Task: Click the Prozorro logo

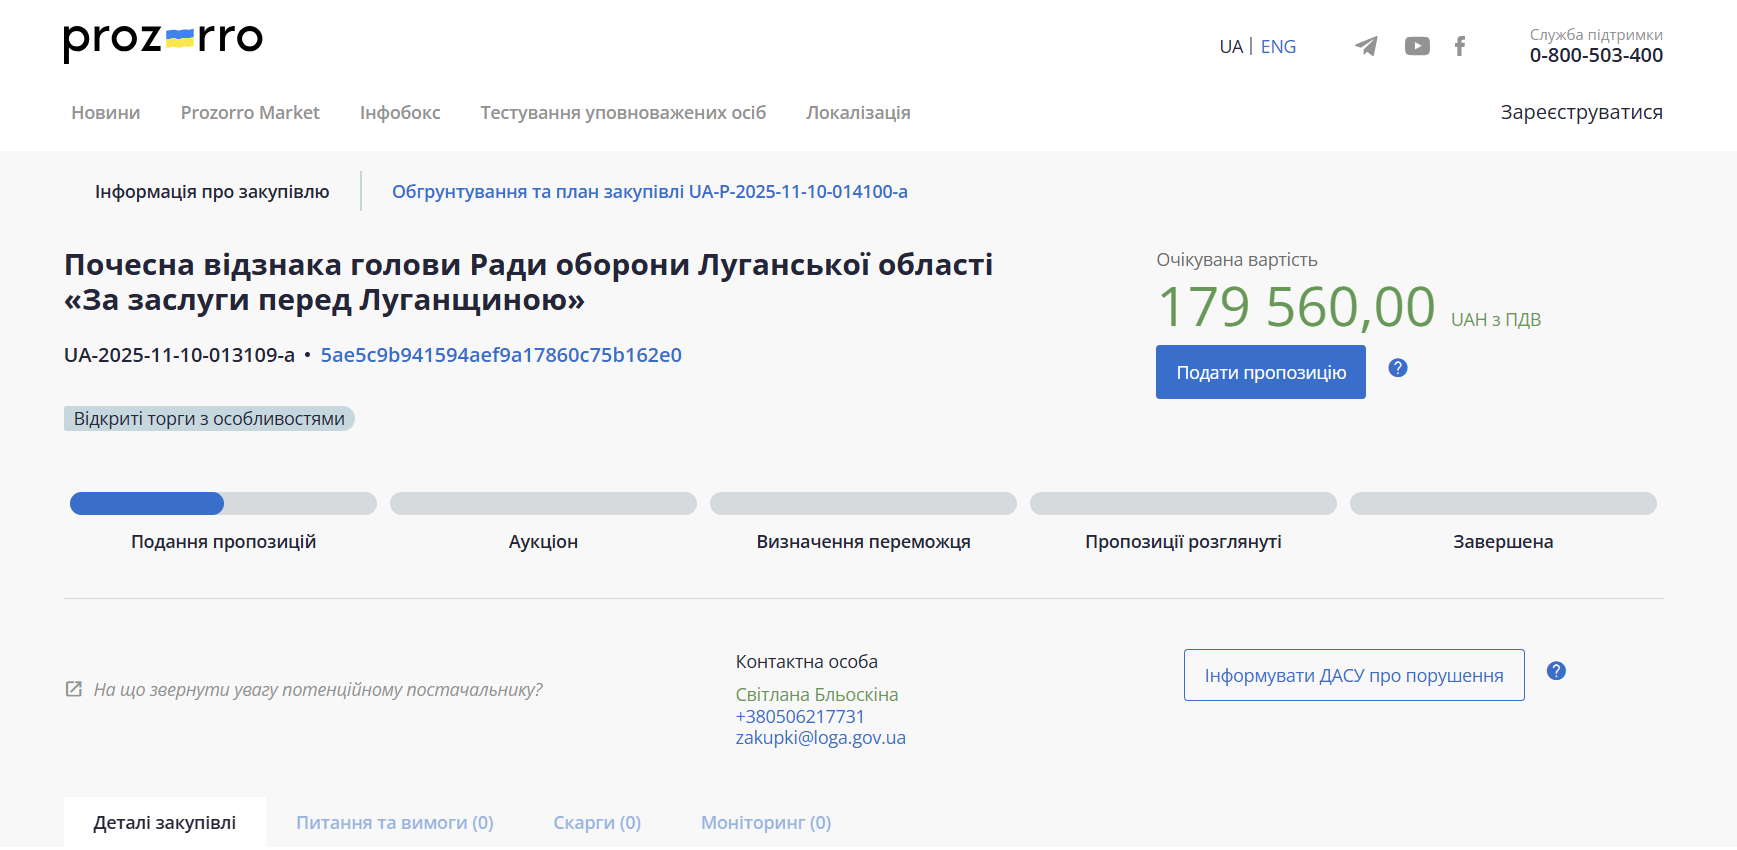Action: [x=163, y=41]
